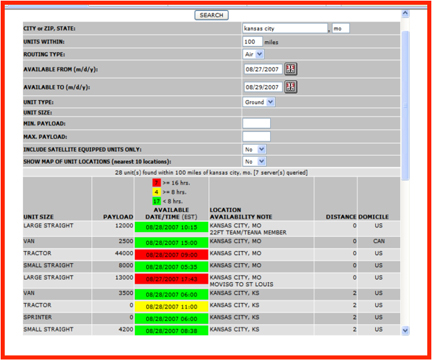Select the red 08/28/2007 09:00 tractor availability cell
Viewport: 432px width, 360px height.
point(171,255)
